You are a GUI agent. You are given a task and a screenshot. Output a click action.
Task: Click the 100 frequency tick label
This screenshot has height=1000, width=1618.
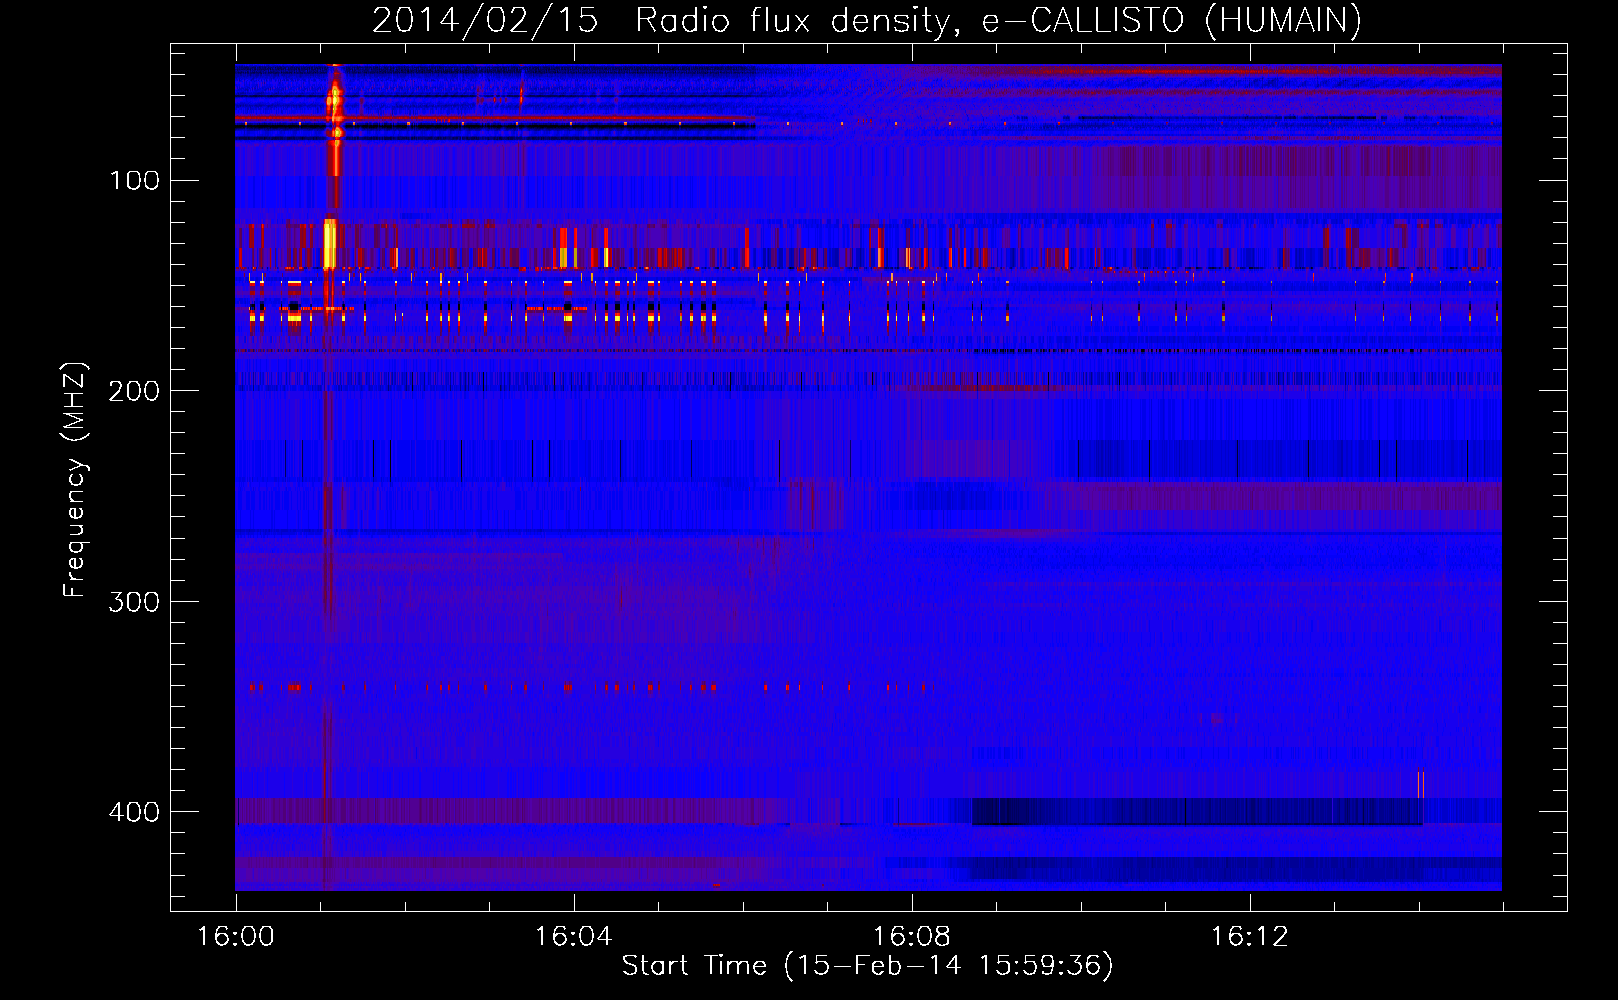[135, 180]
